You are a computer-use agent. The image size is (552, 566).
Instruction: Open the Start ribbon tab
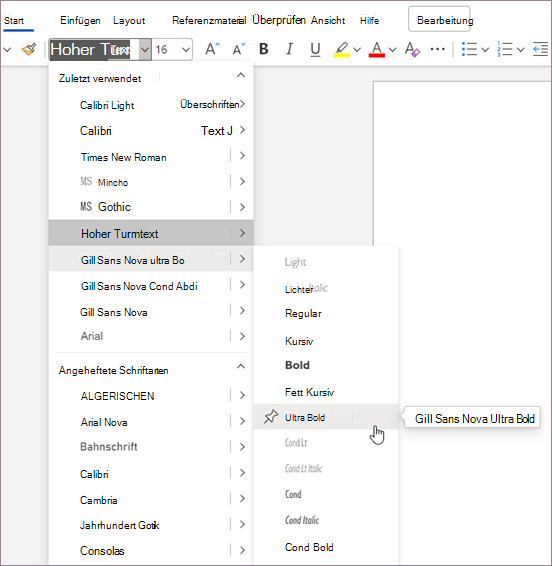tap(14, 21)
